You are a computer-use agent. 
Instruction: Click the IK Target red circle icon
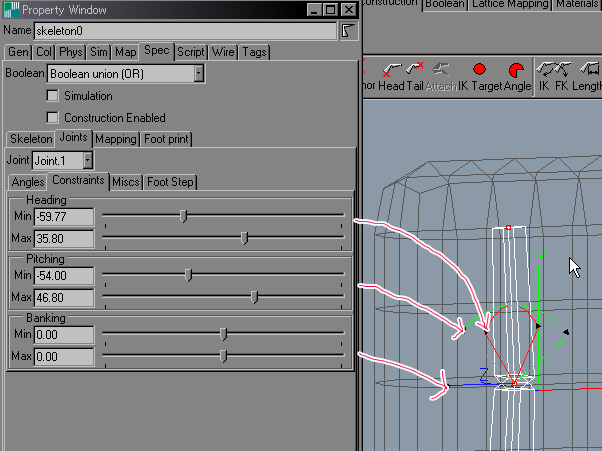479,69
